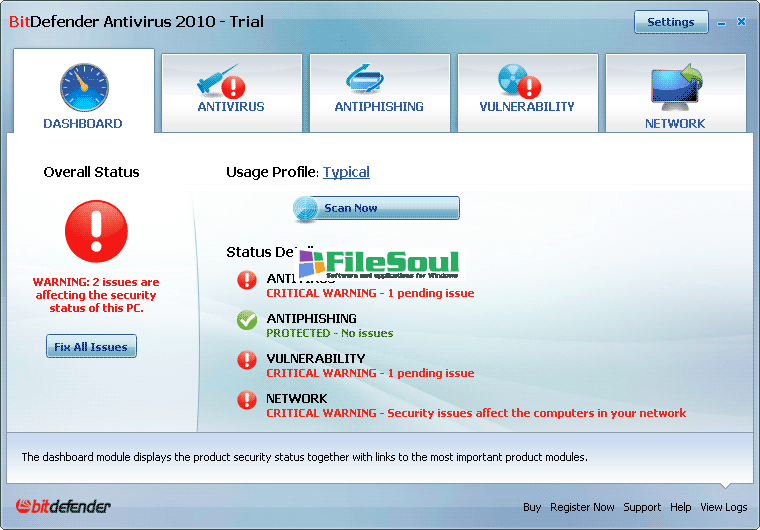Image resolution: width=760 pixels, height=530 pixels.
Task: Click the red warning icon beside Network status
Action: (247, 401)
